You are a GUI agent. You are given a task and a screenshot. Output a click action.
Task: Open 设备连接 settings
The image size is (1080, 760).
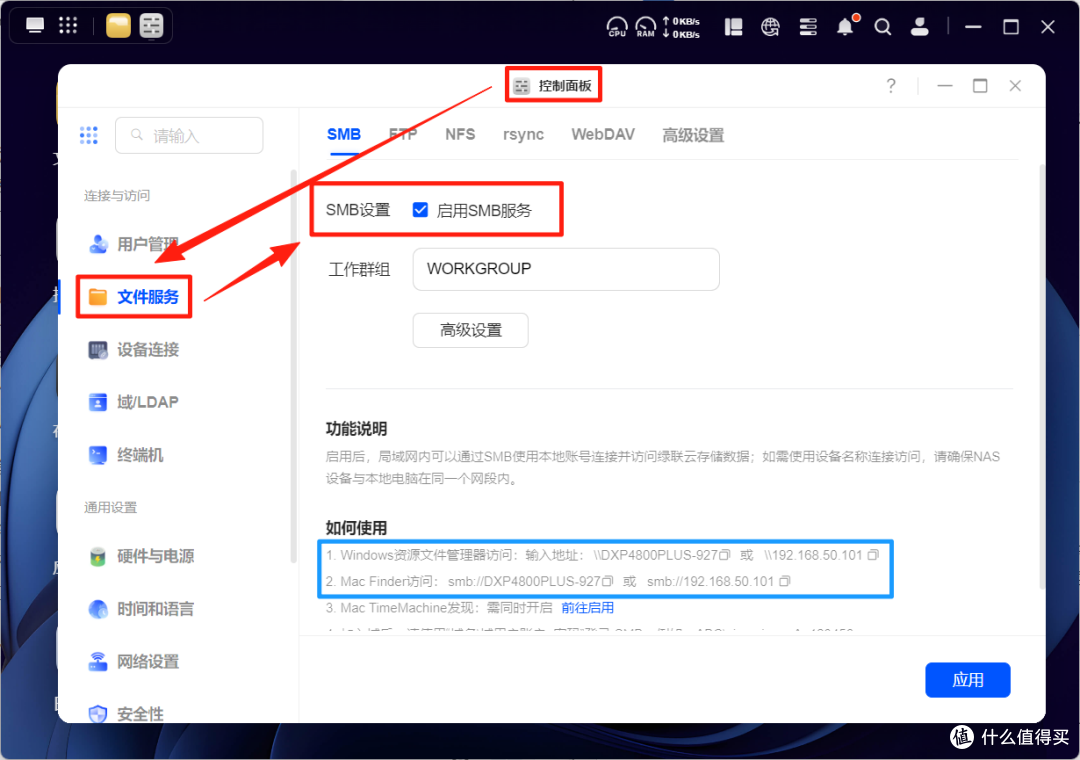(x=134, y=350)
